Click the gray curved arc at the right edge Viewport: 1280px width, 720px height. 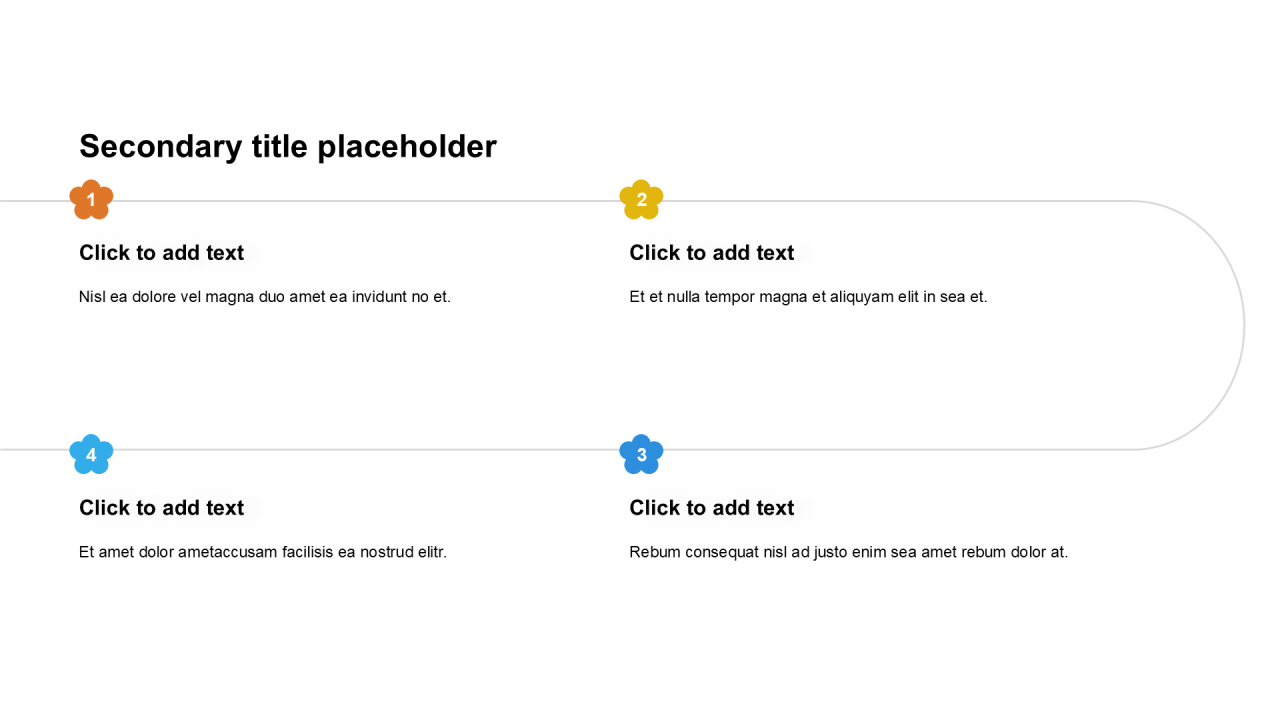(1244, 325)
